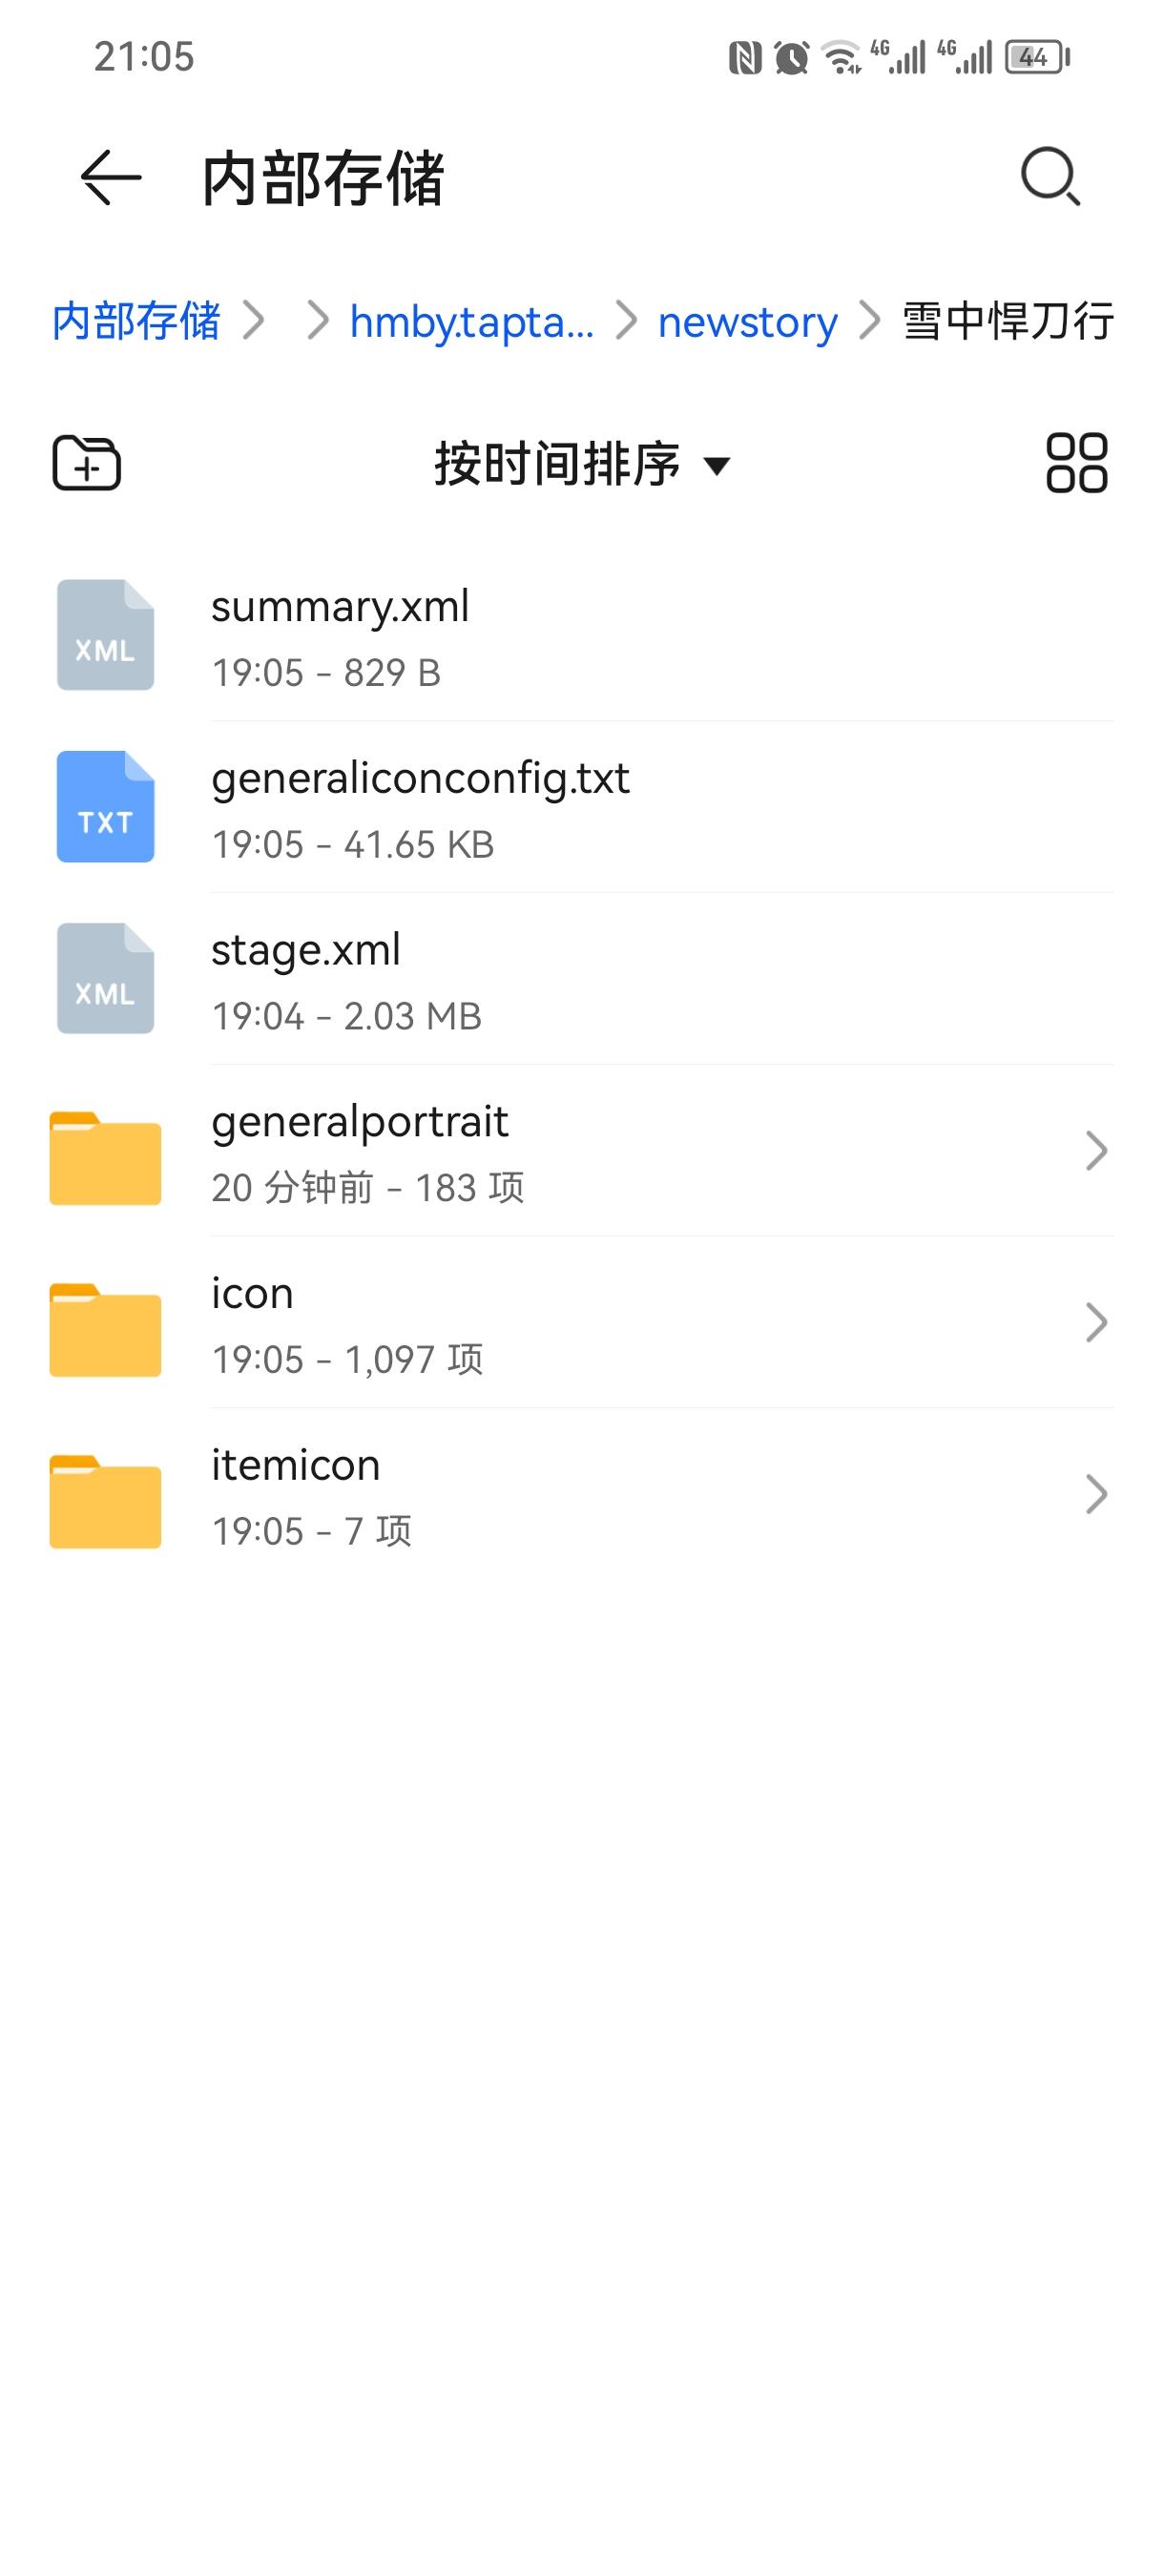The image size is (1164, 2576).
Task: Expand the itemicon folder chevron
Action: [x=1096, y=1494]
